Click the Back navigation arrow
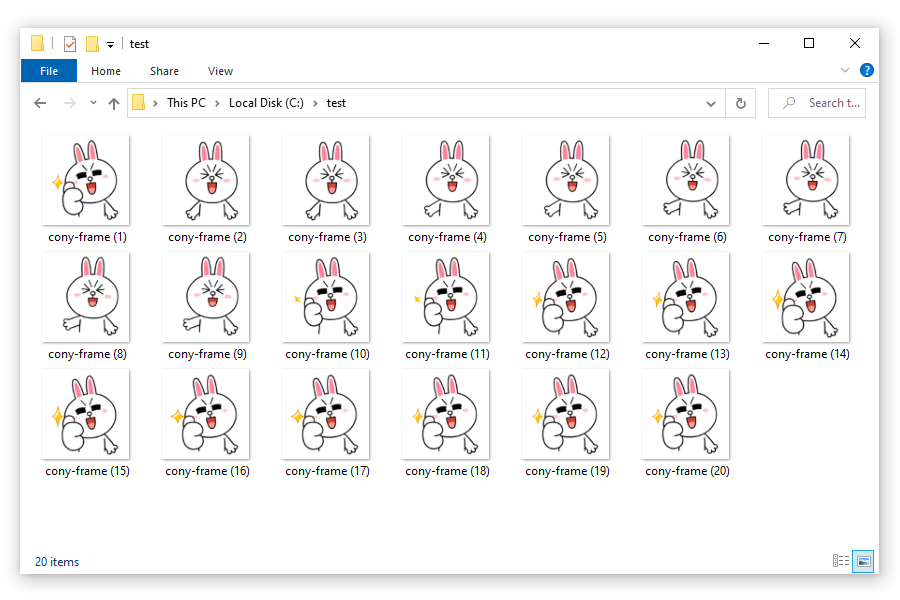 point(40,103)
